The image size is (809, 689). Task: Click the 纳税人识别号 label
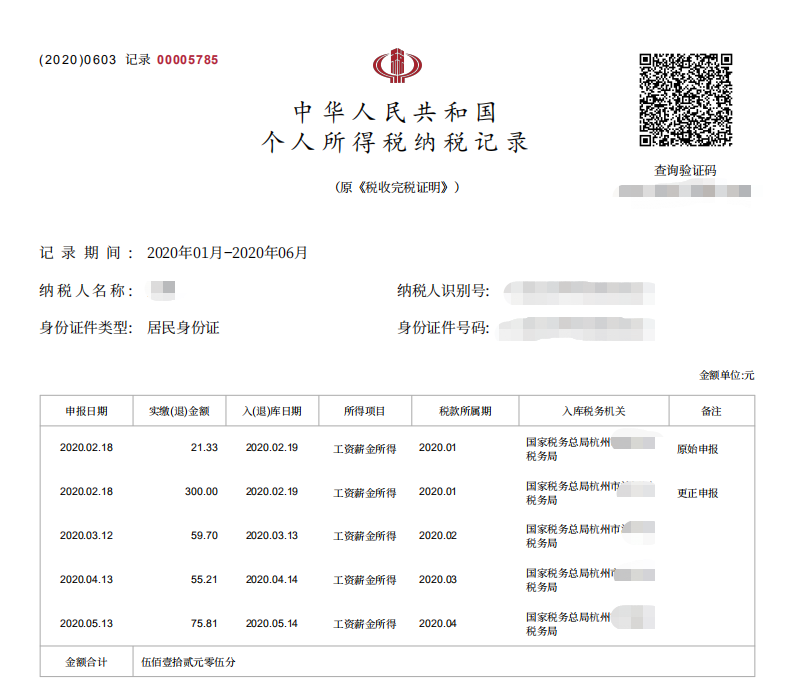(x=443, y=291)
